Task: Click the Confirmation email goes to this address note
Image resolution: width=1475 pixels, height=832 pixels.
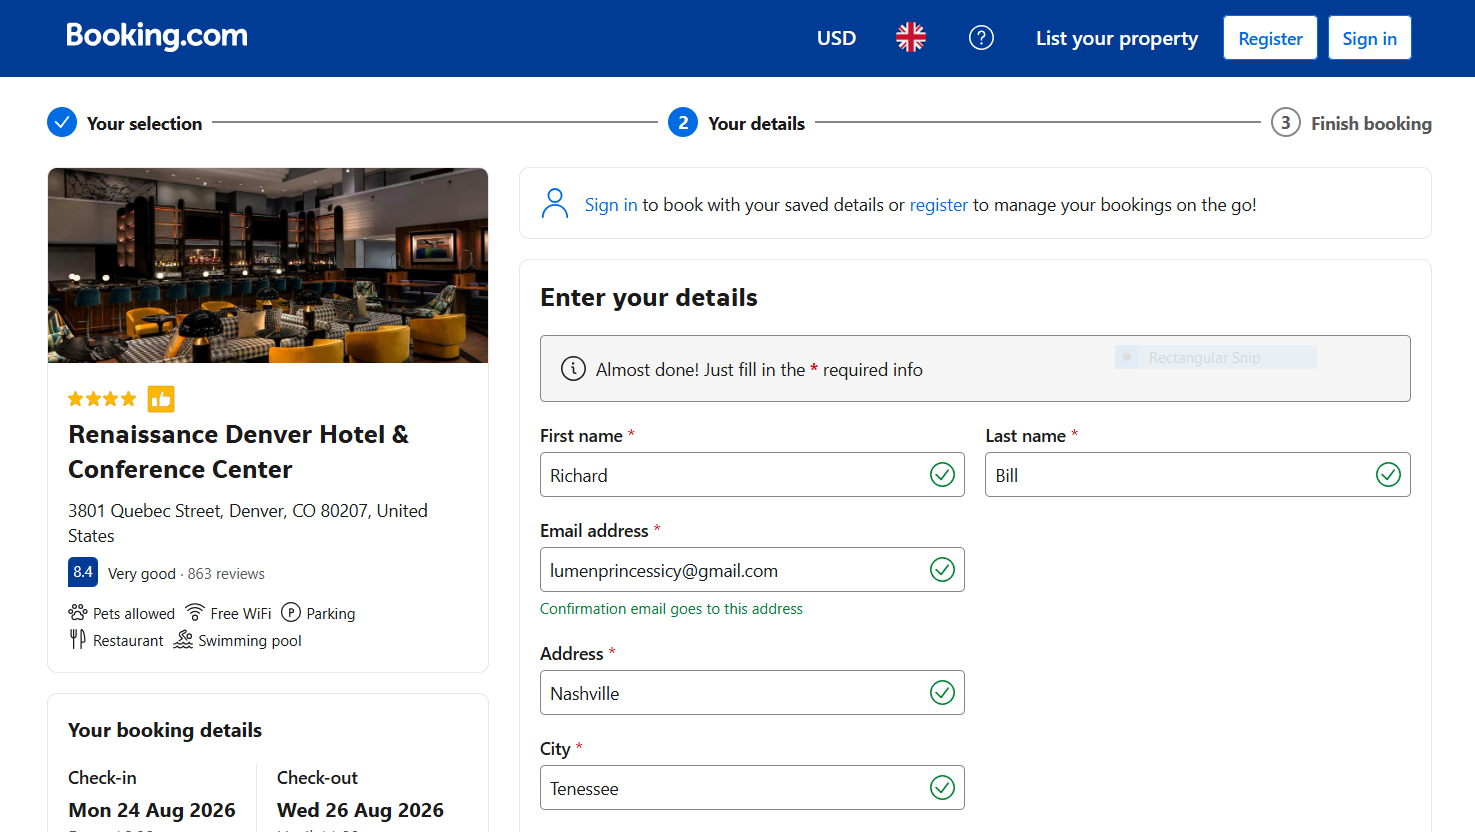Action: point(671,609)
